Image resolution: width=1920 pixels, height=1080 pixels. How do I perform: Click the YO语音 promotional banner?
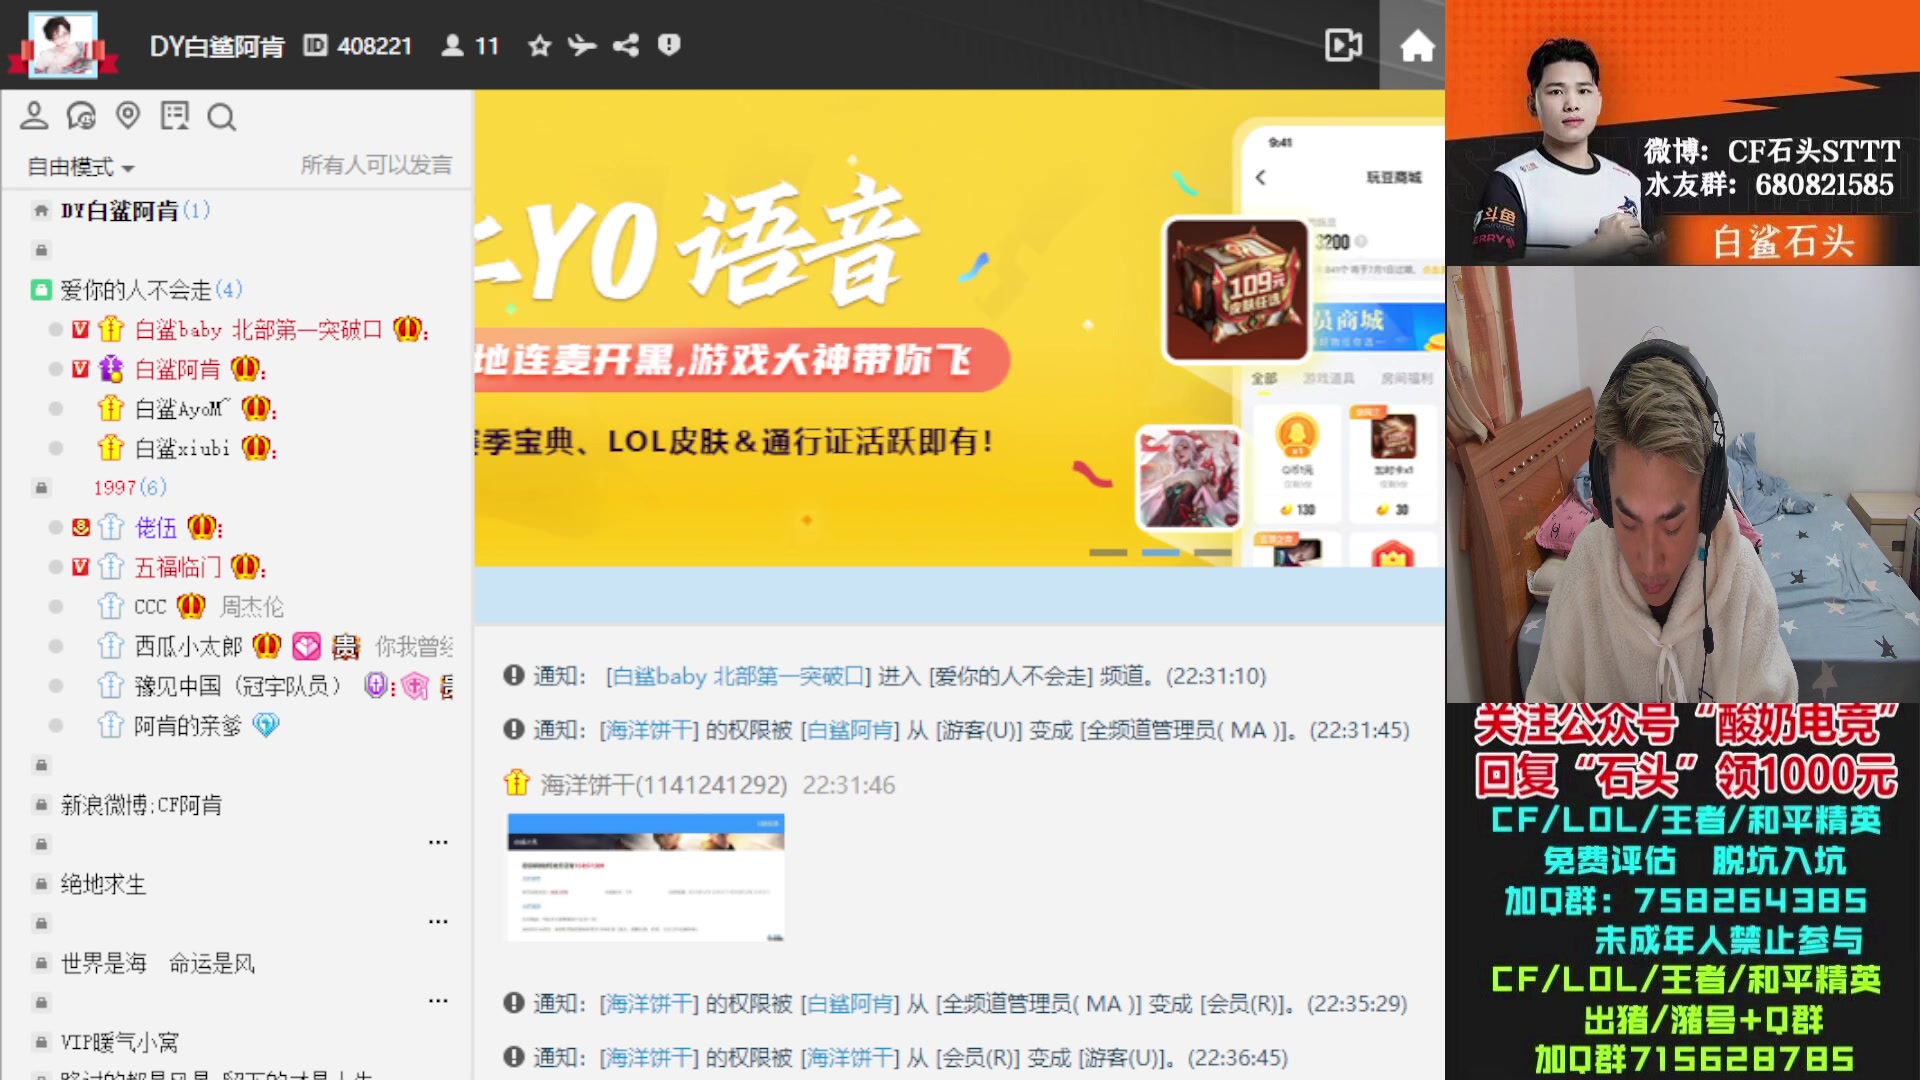click(x=959, y=328)
